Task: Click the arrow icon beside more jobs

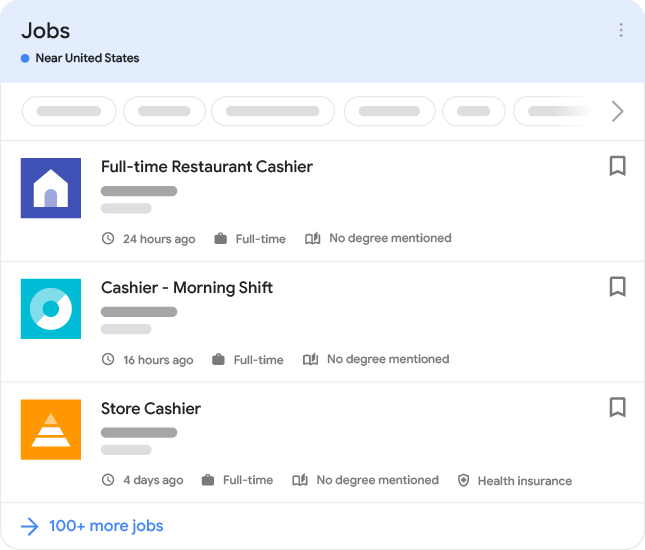Action: (x=30, y=526)
